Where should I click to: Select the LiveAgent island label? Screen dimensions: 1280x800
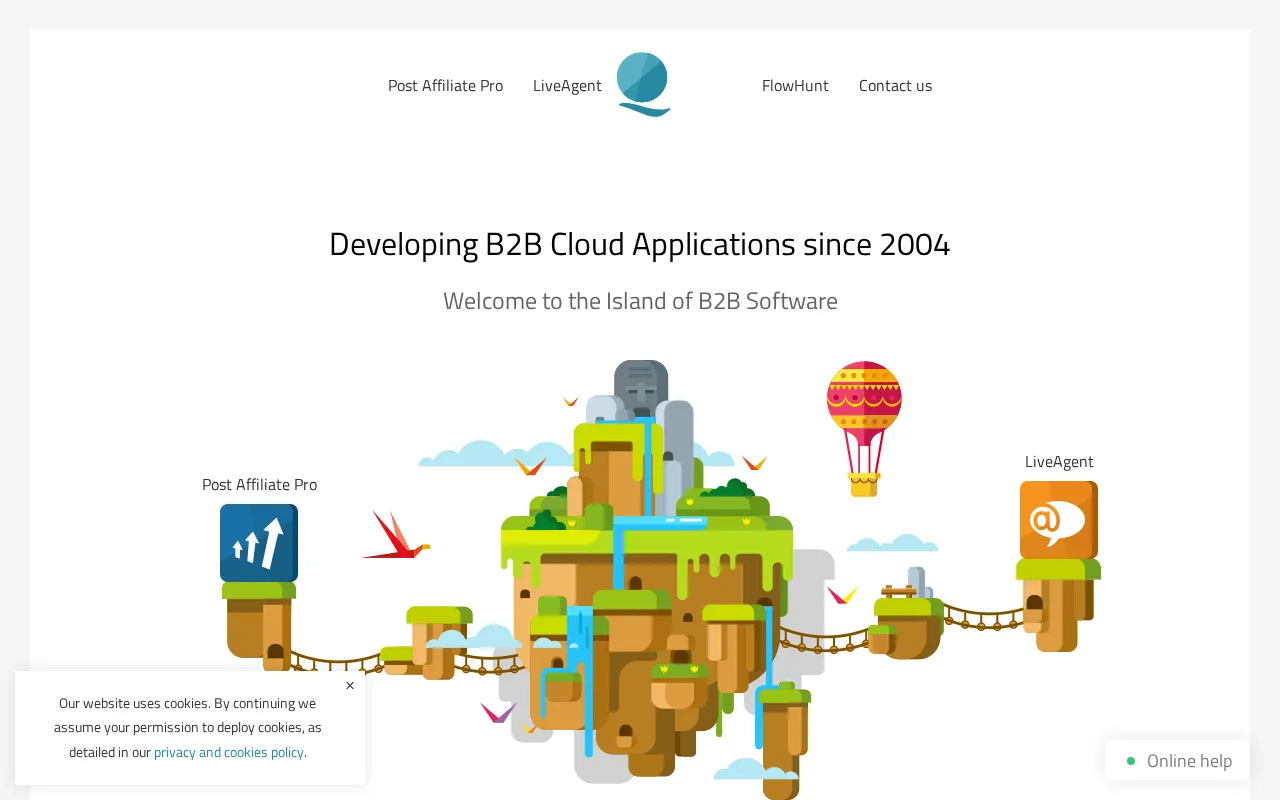1059,462
